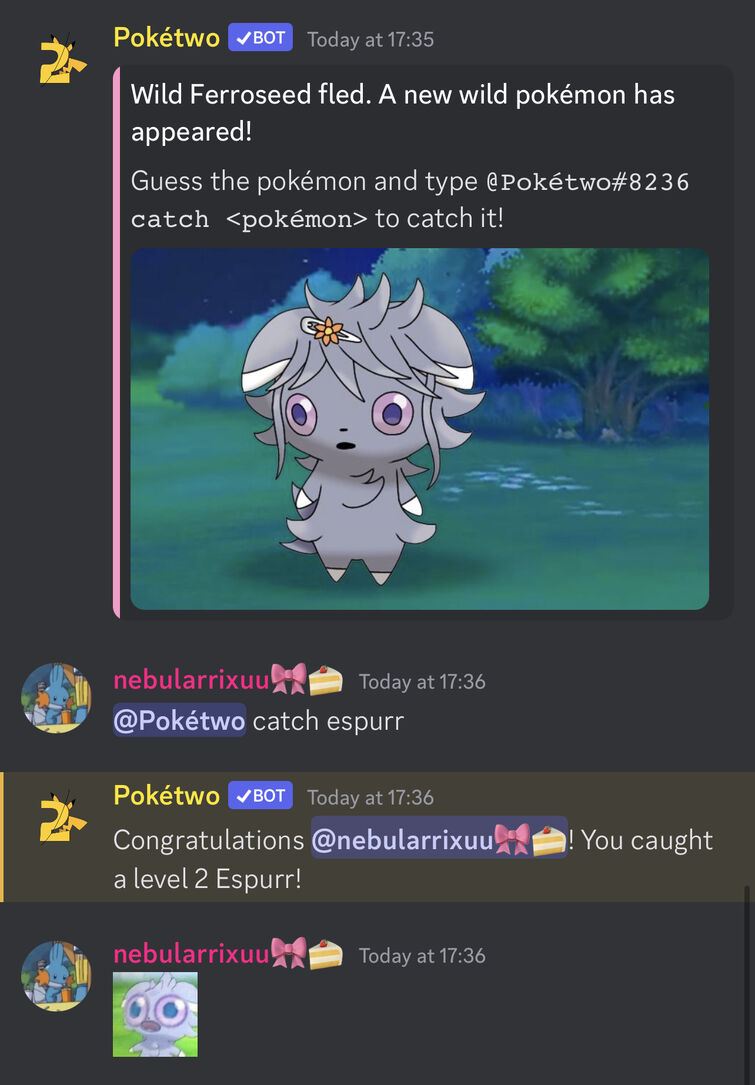Viewport: 755px width, 1085px height.
Task: Click nebularrixuu avatar on last message
Action: [57, 975]
